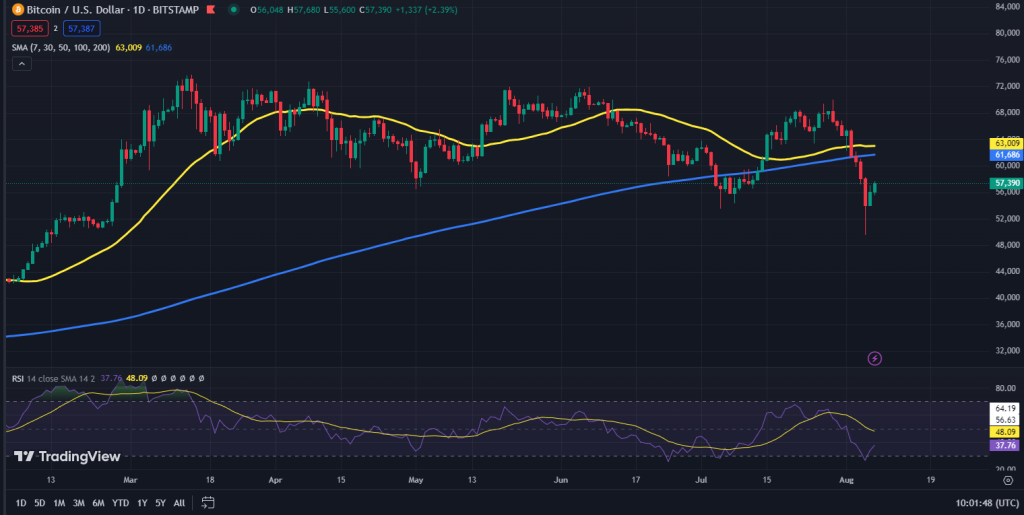
Task: Switch to the 5D date range
Action: [x=40, y=503]
